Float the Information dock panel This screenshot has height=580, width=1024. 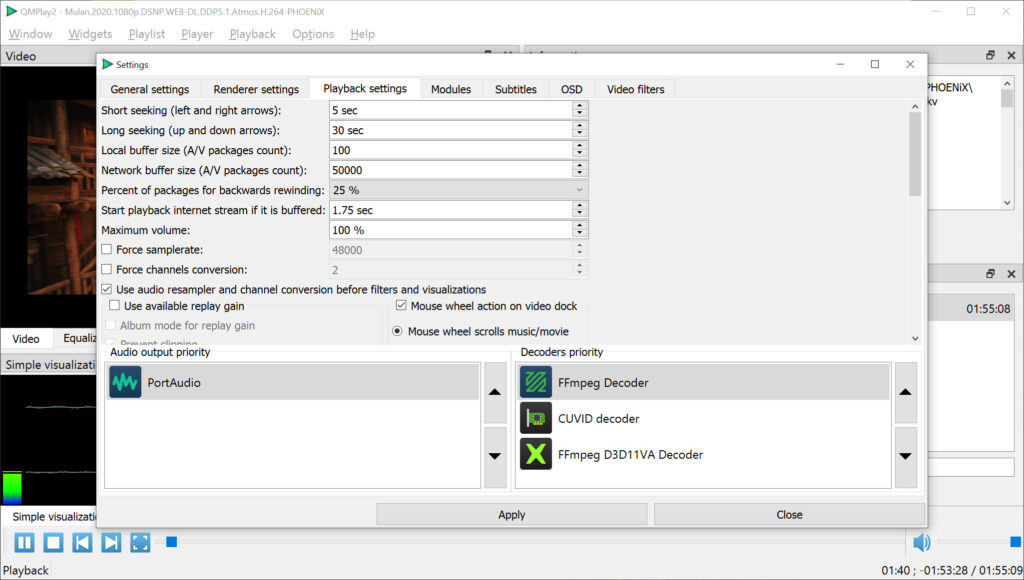(990, 56)
